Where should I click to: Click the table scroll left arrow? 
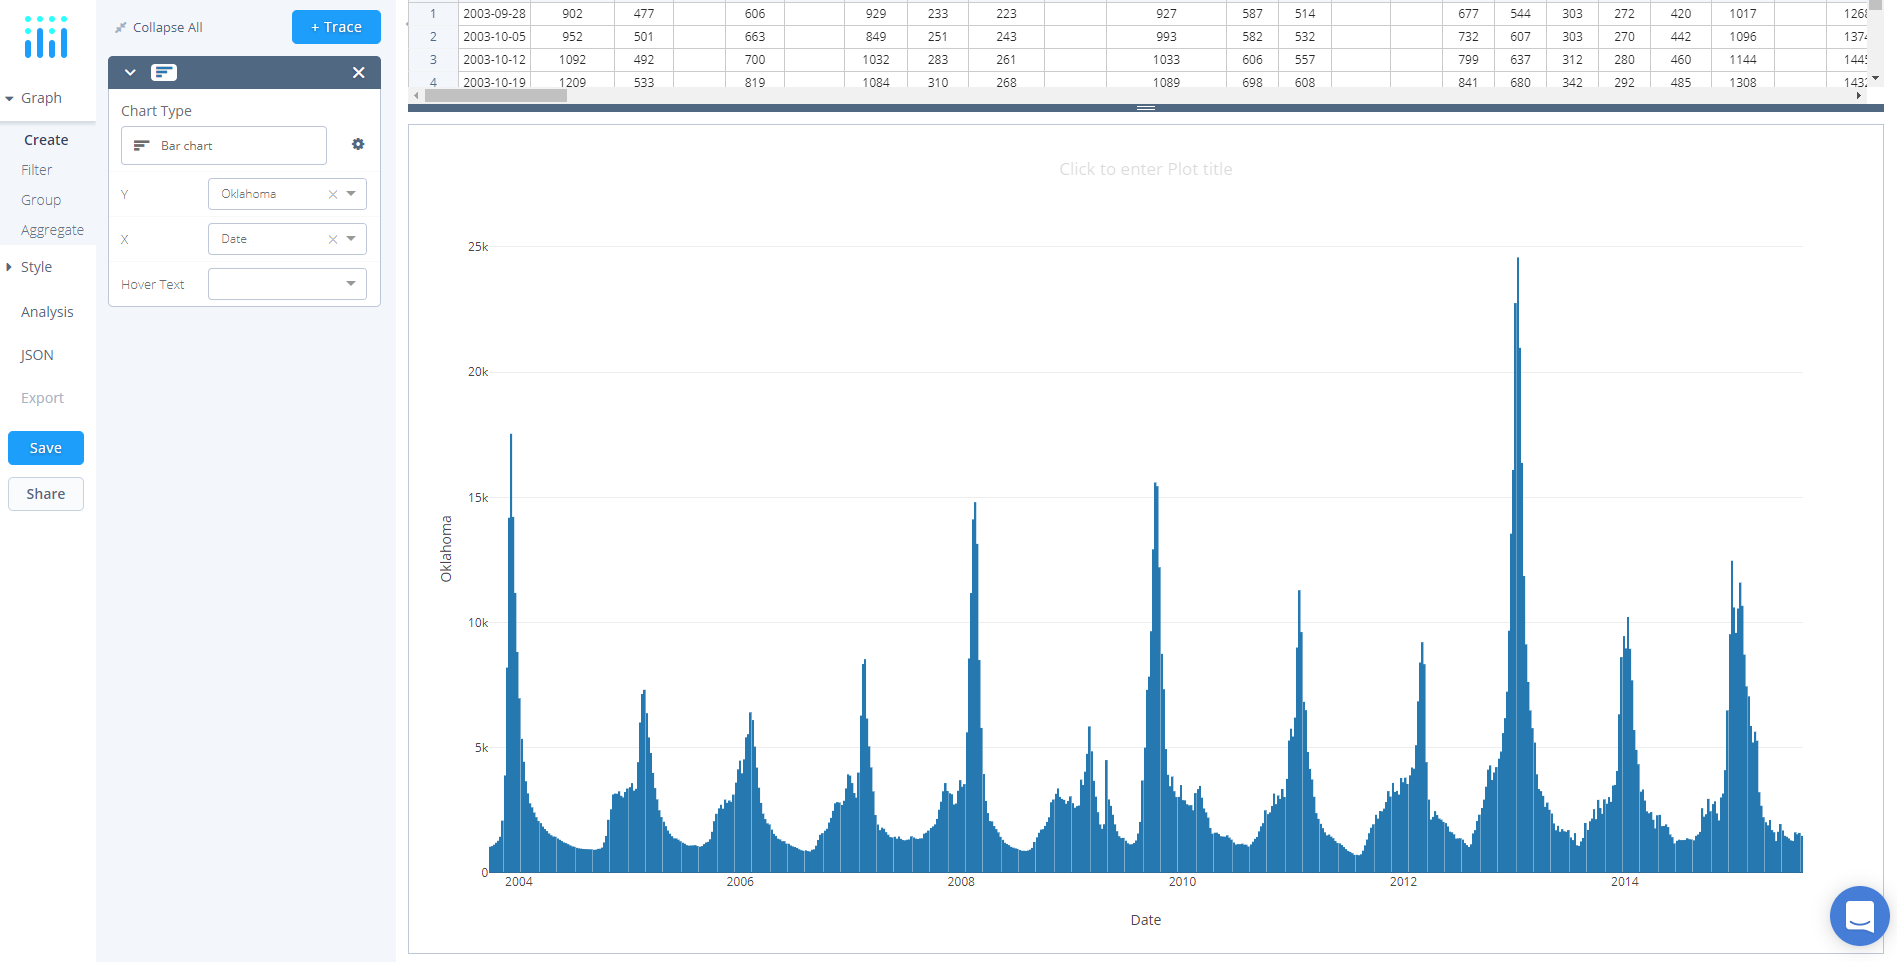[416, 96]
